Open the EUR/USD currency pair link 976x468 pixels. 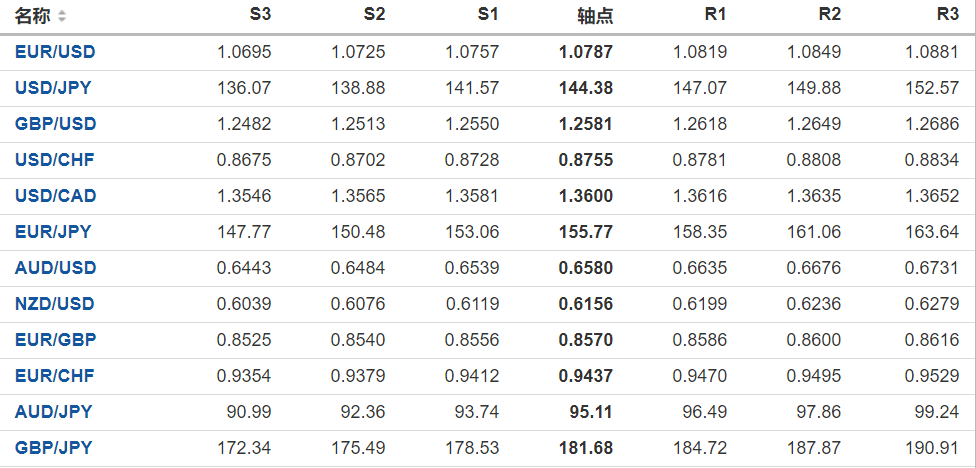point(55,52)
